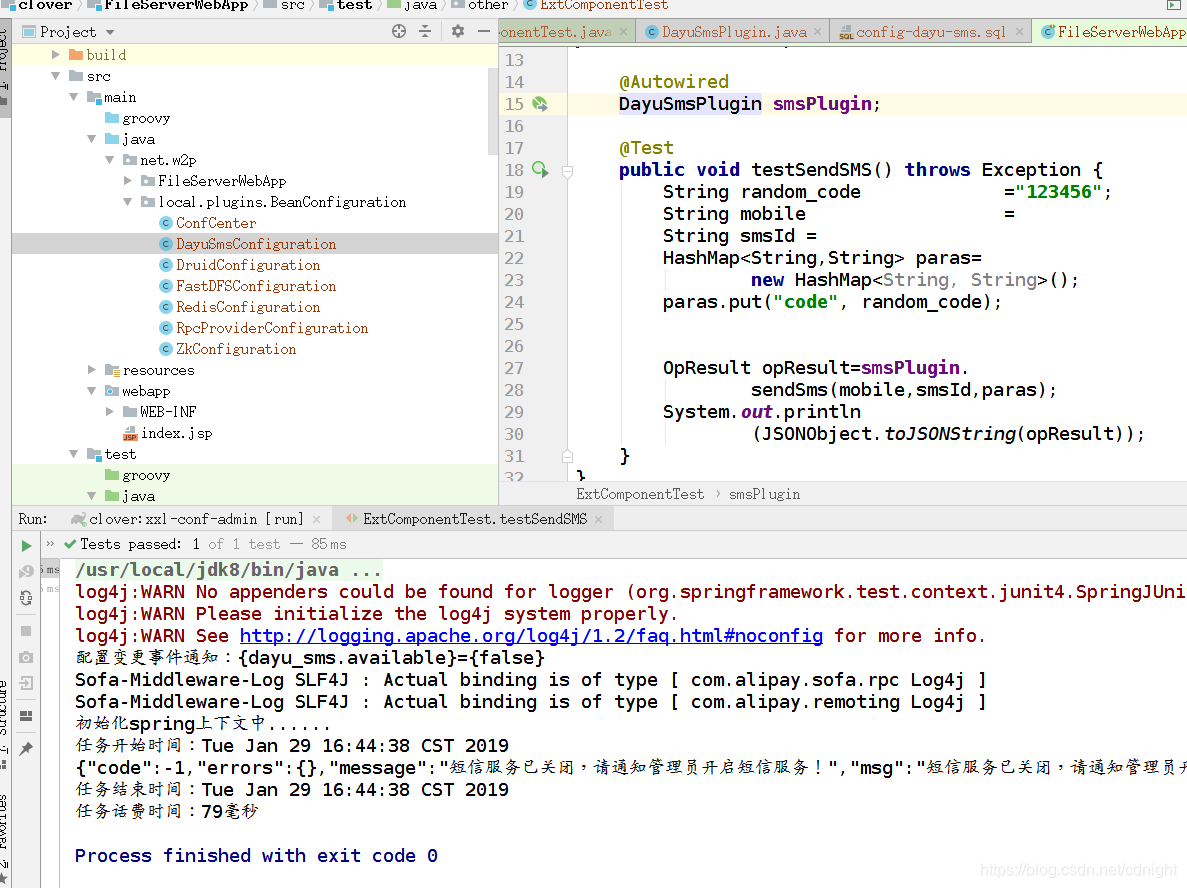This screenshot has width=1187, height=888.
Task: Select DayuSmsConfiguration in project tree
Action: (256, 244)
